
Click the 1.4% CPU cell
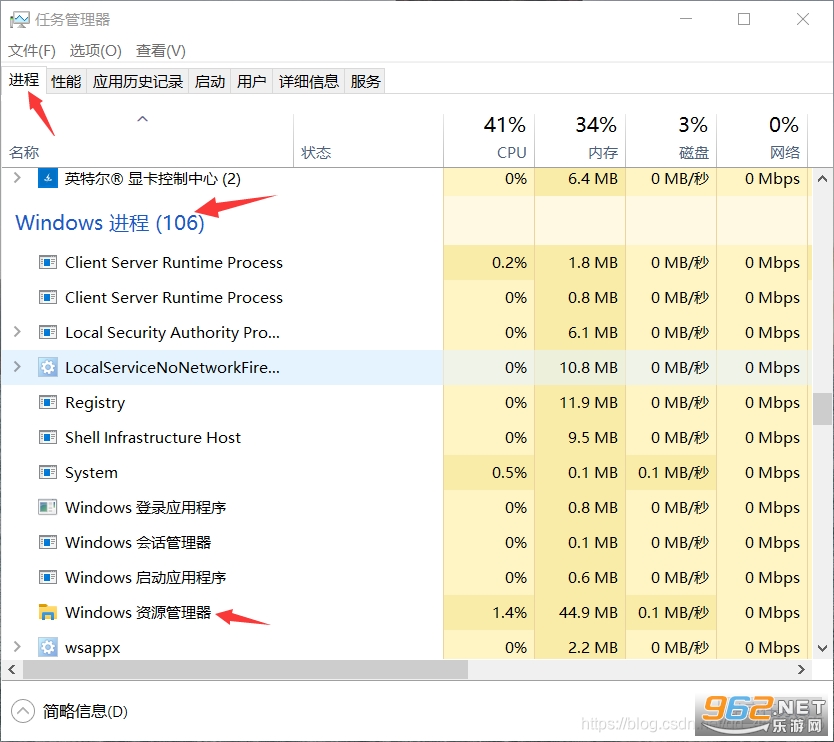(489, 612)
